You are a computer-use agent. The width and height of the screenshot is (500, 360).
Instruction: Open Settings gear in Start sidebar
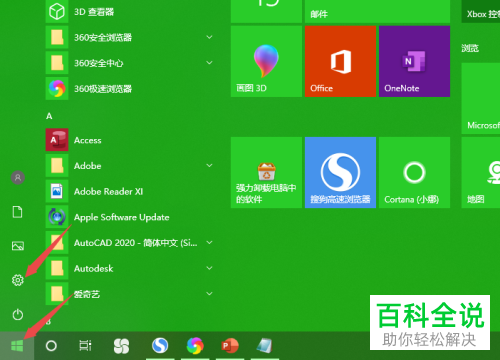pyautogui.click(x=18, y=280)
